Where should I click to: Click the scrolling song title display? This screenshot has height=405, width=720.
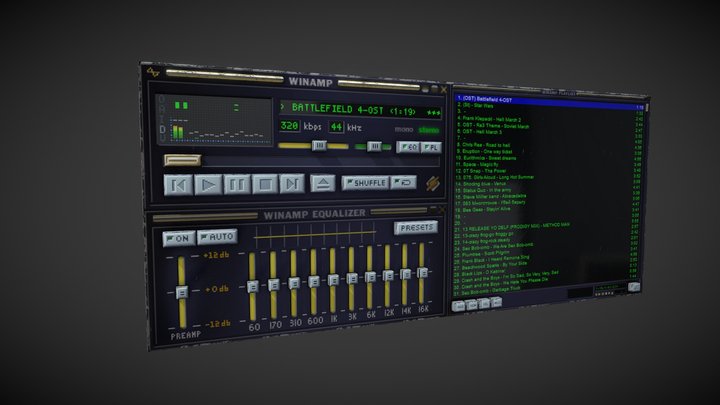[360, 110]
